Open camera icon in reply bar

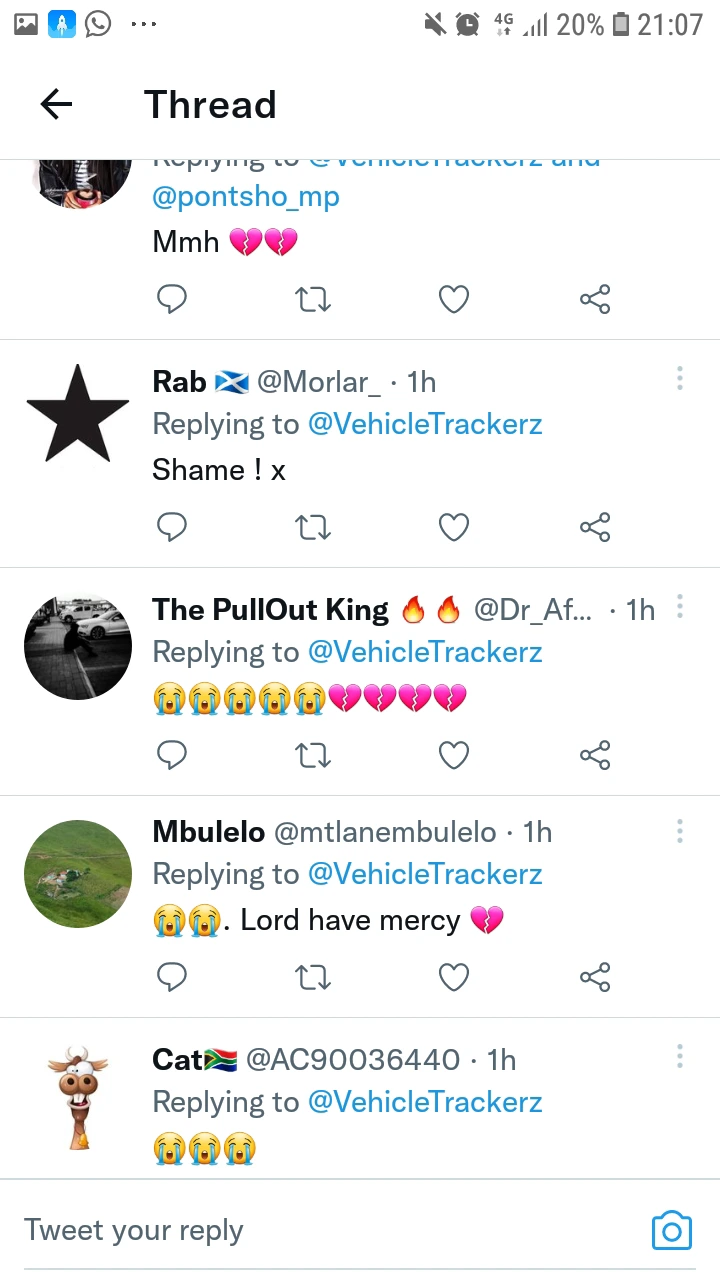(671, 1230)
